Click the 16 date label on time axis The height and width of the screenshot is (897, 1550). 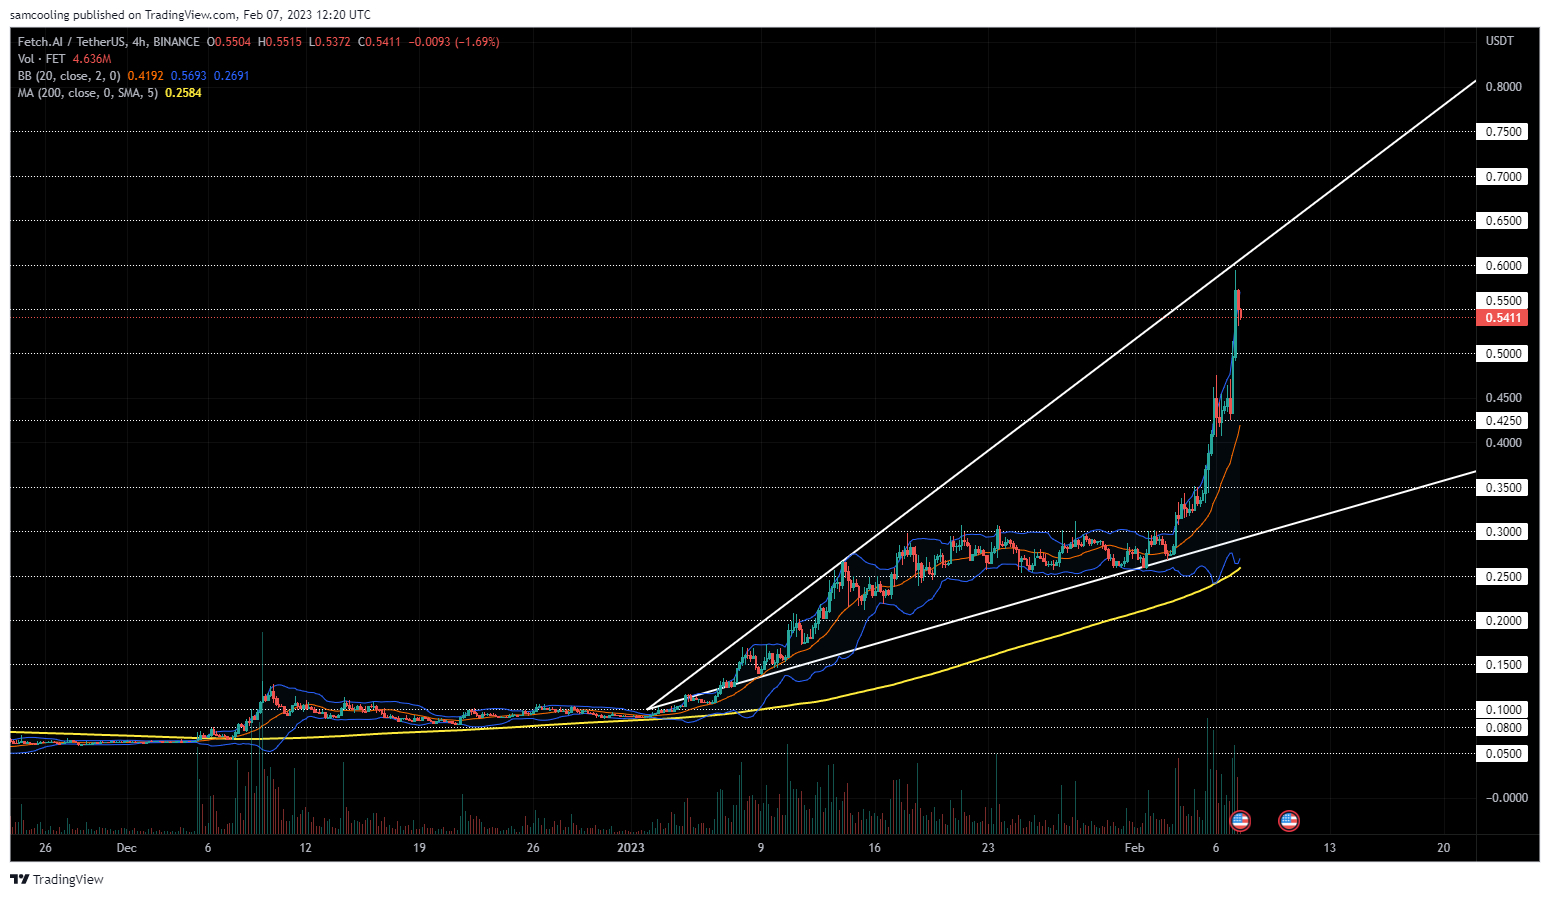pos(875,848)
